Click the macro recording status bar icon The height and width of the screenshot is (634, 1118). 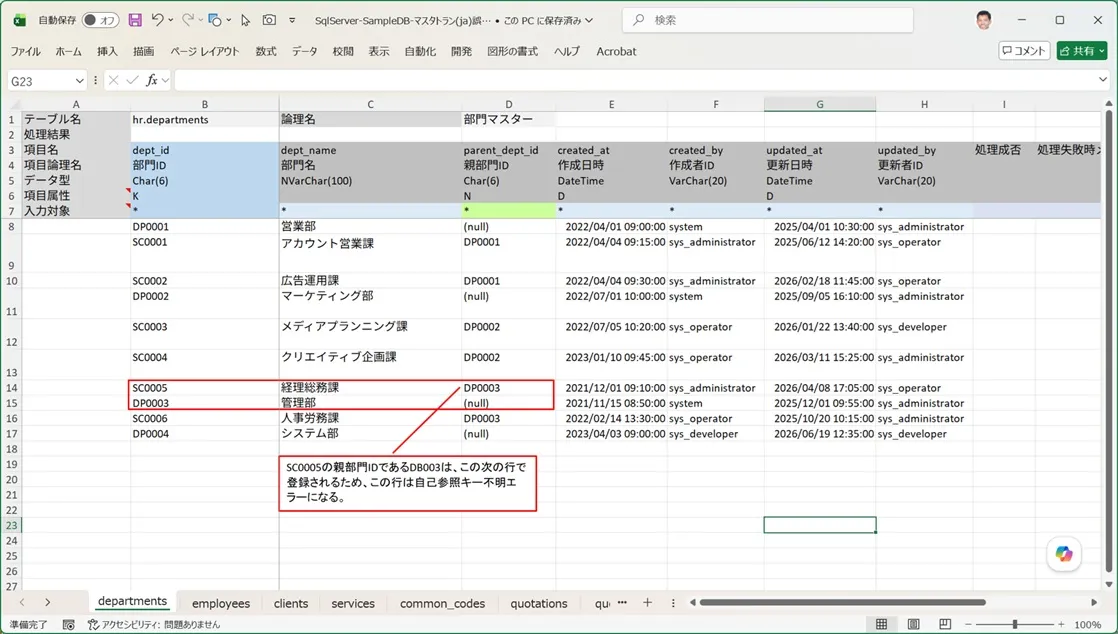coord(68,625)
